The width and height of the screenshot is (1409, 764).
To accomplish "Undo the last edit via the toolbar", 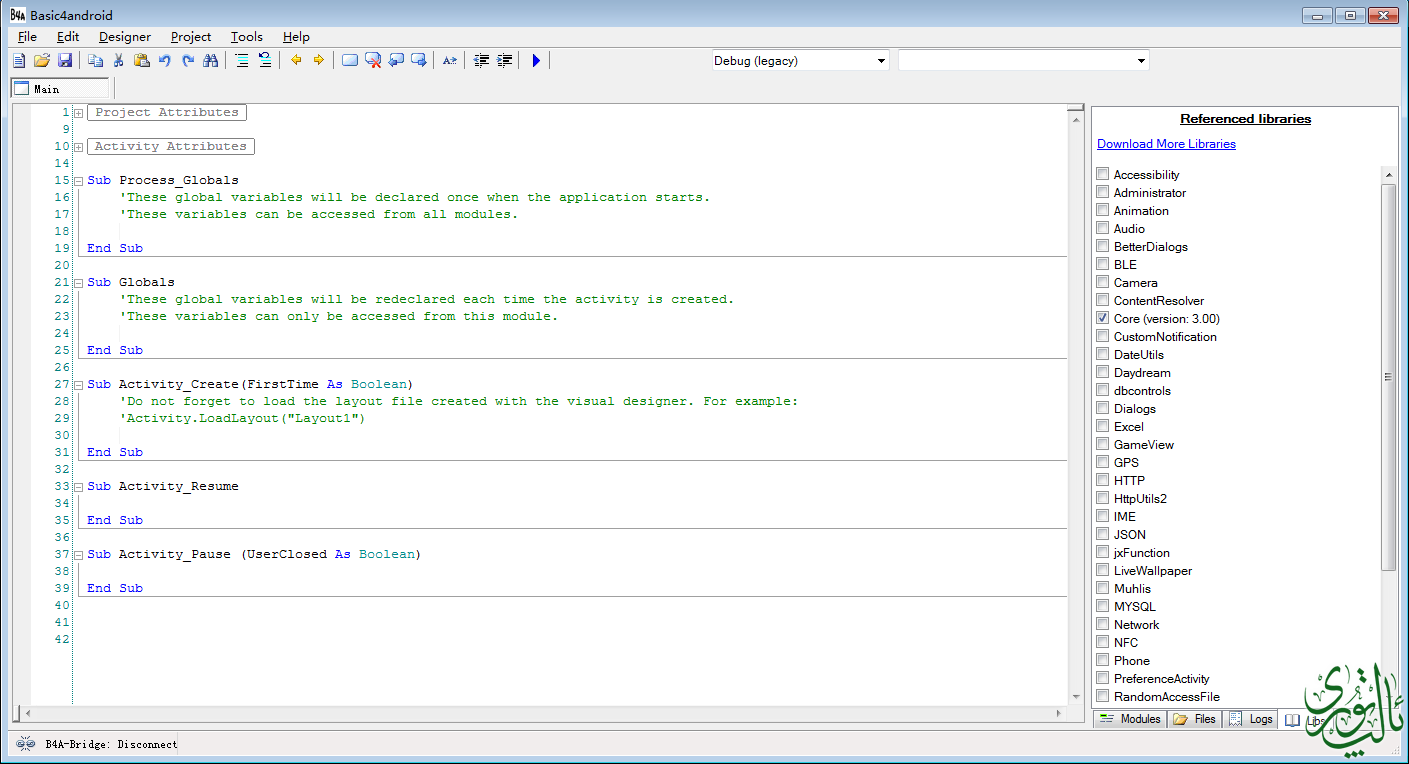I will click(165, 61).
